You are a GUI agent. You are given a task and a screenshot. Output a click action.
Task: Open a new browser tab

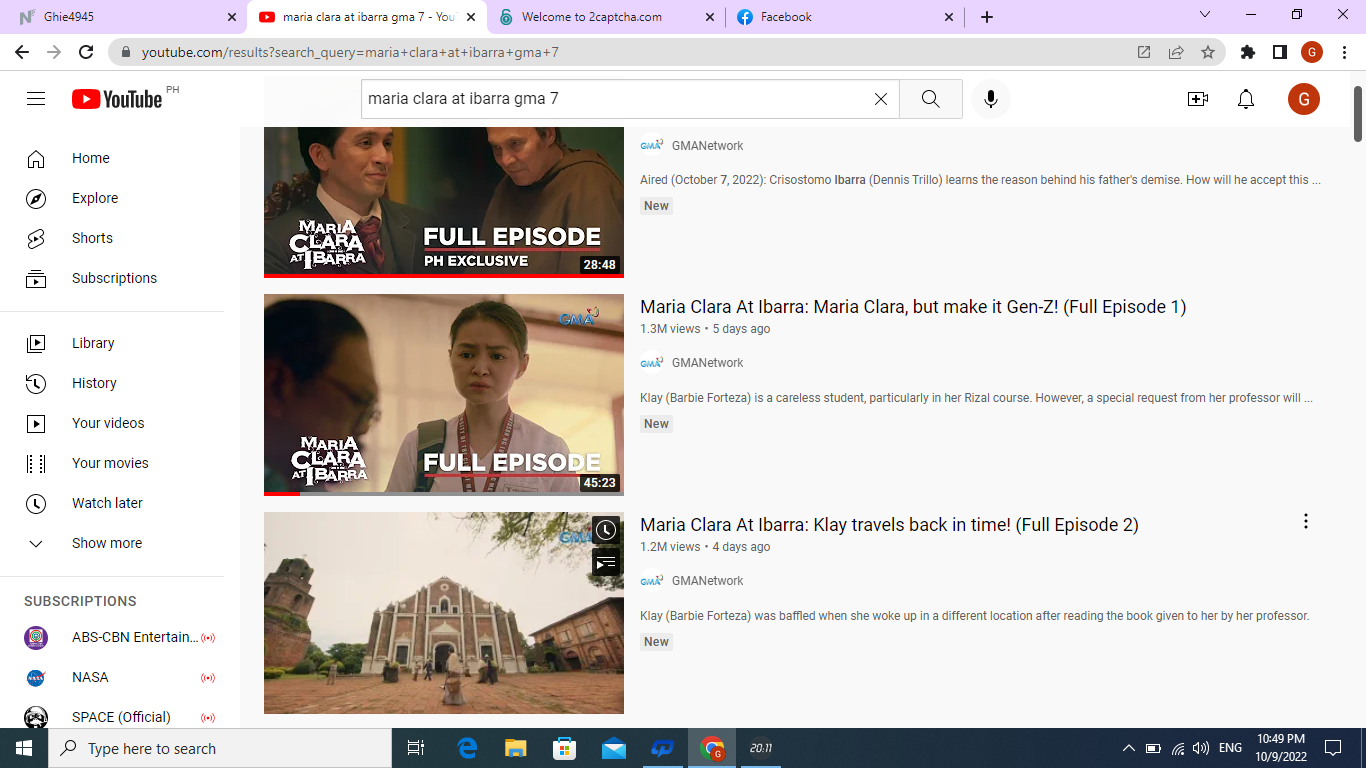coord(987,17)
